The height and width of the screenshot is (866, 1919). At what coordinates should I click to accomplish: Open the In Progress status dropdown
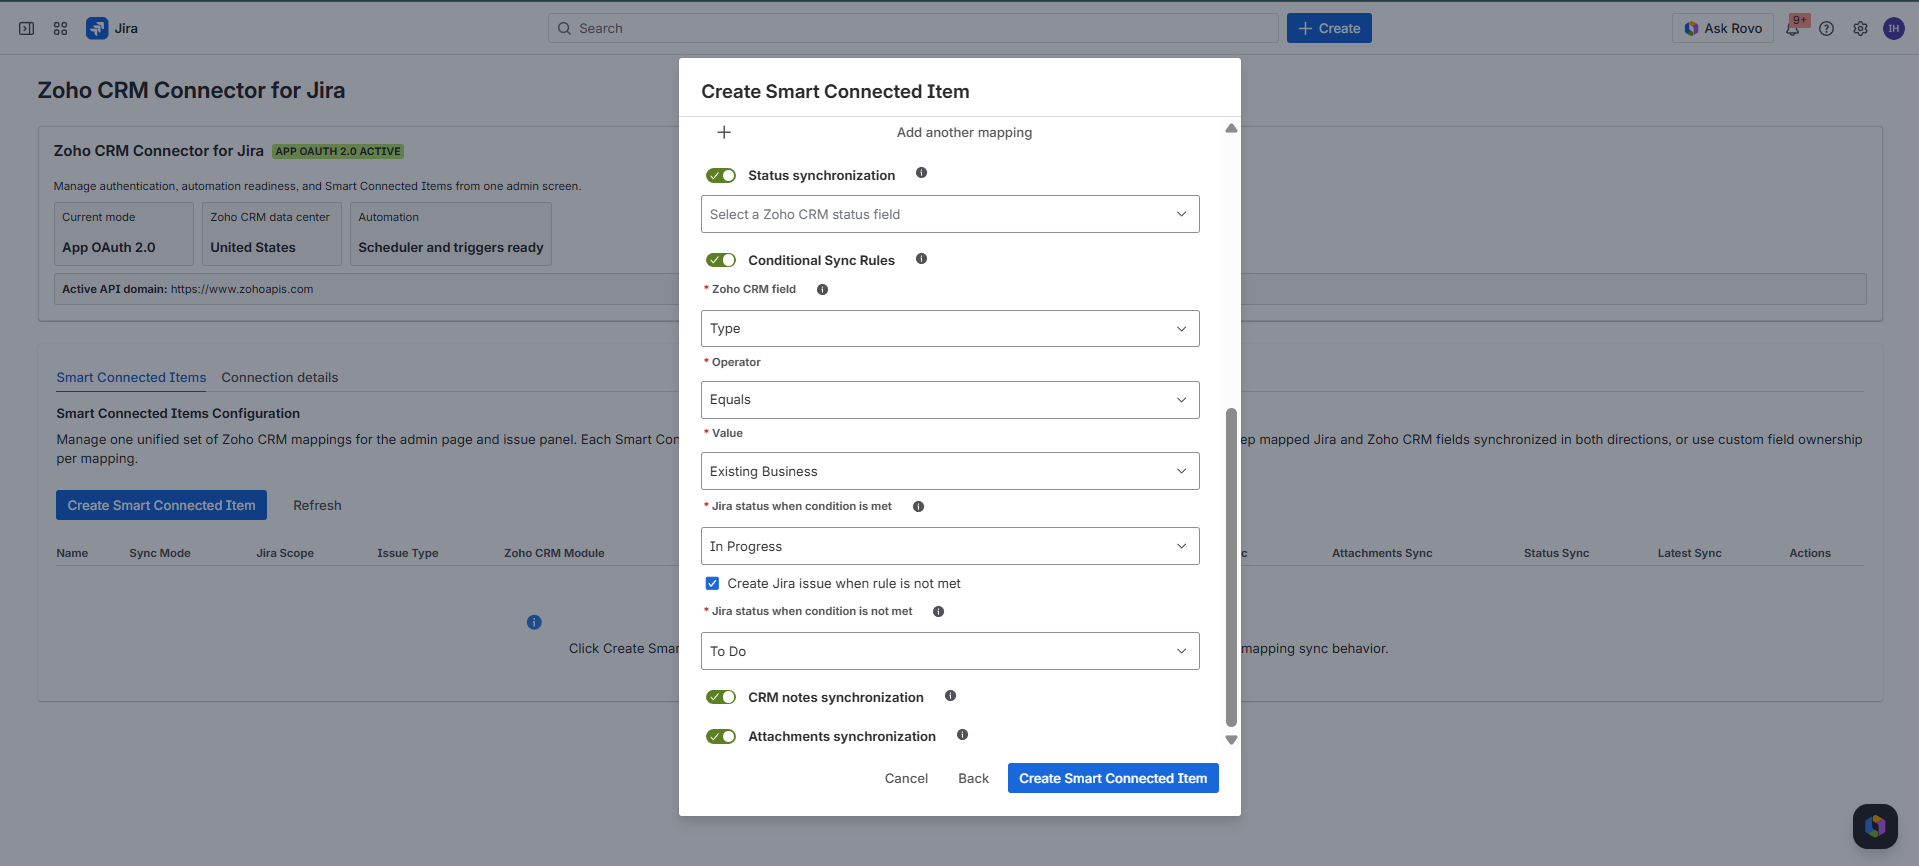point(950,546)
